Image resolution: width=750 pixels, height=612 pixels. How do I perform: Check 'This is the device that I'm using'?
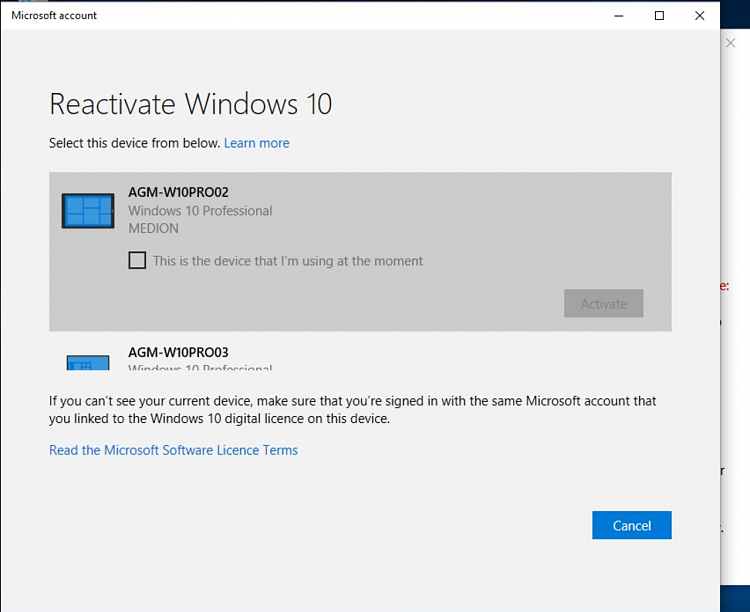click(x=137, y=261)
